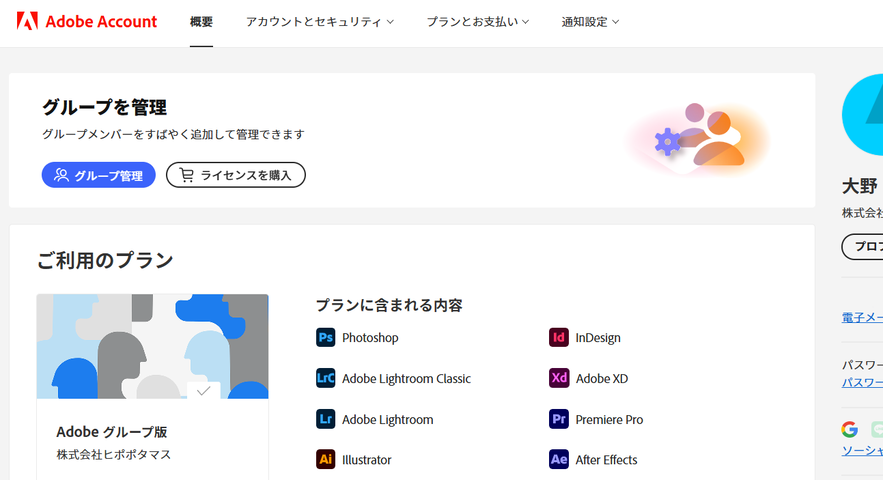
Task: Click the Photoshop Ps icon
Action: [x=325, y=337]
